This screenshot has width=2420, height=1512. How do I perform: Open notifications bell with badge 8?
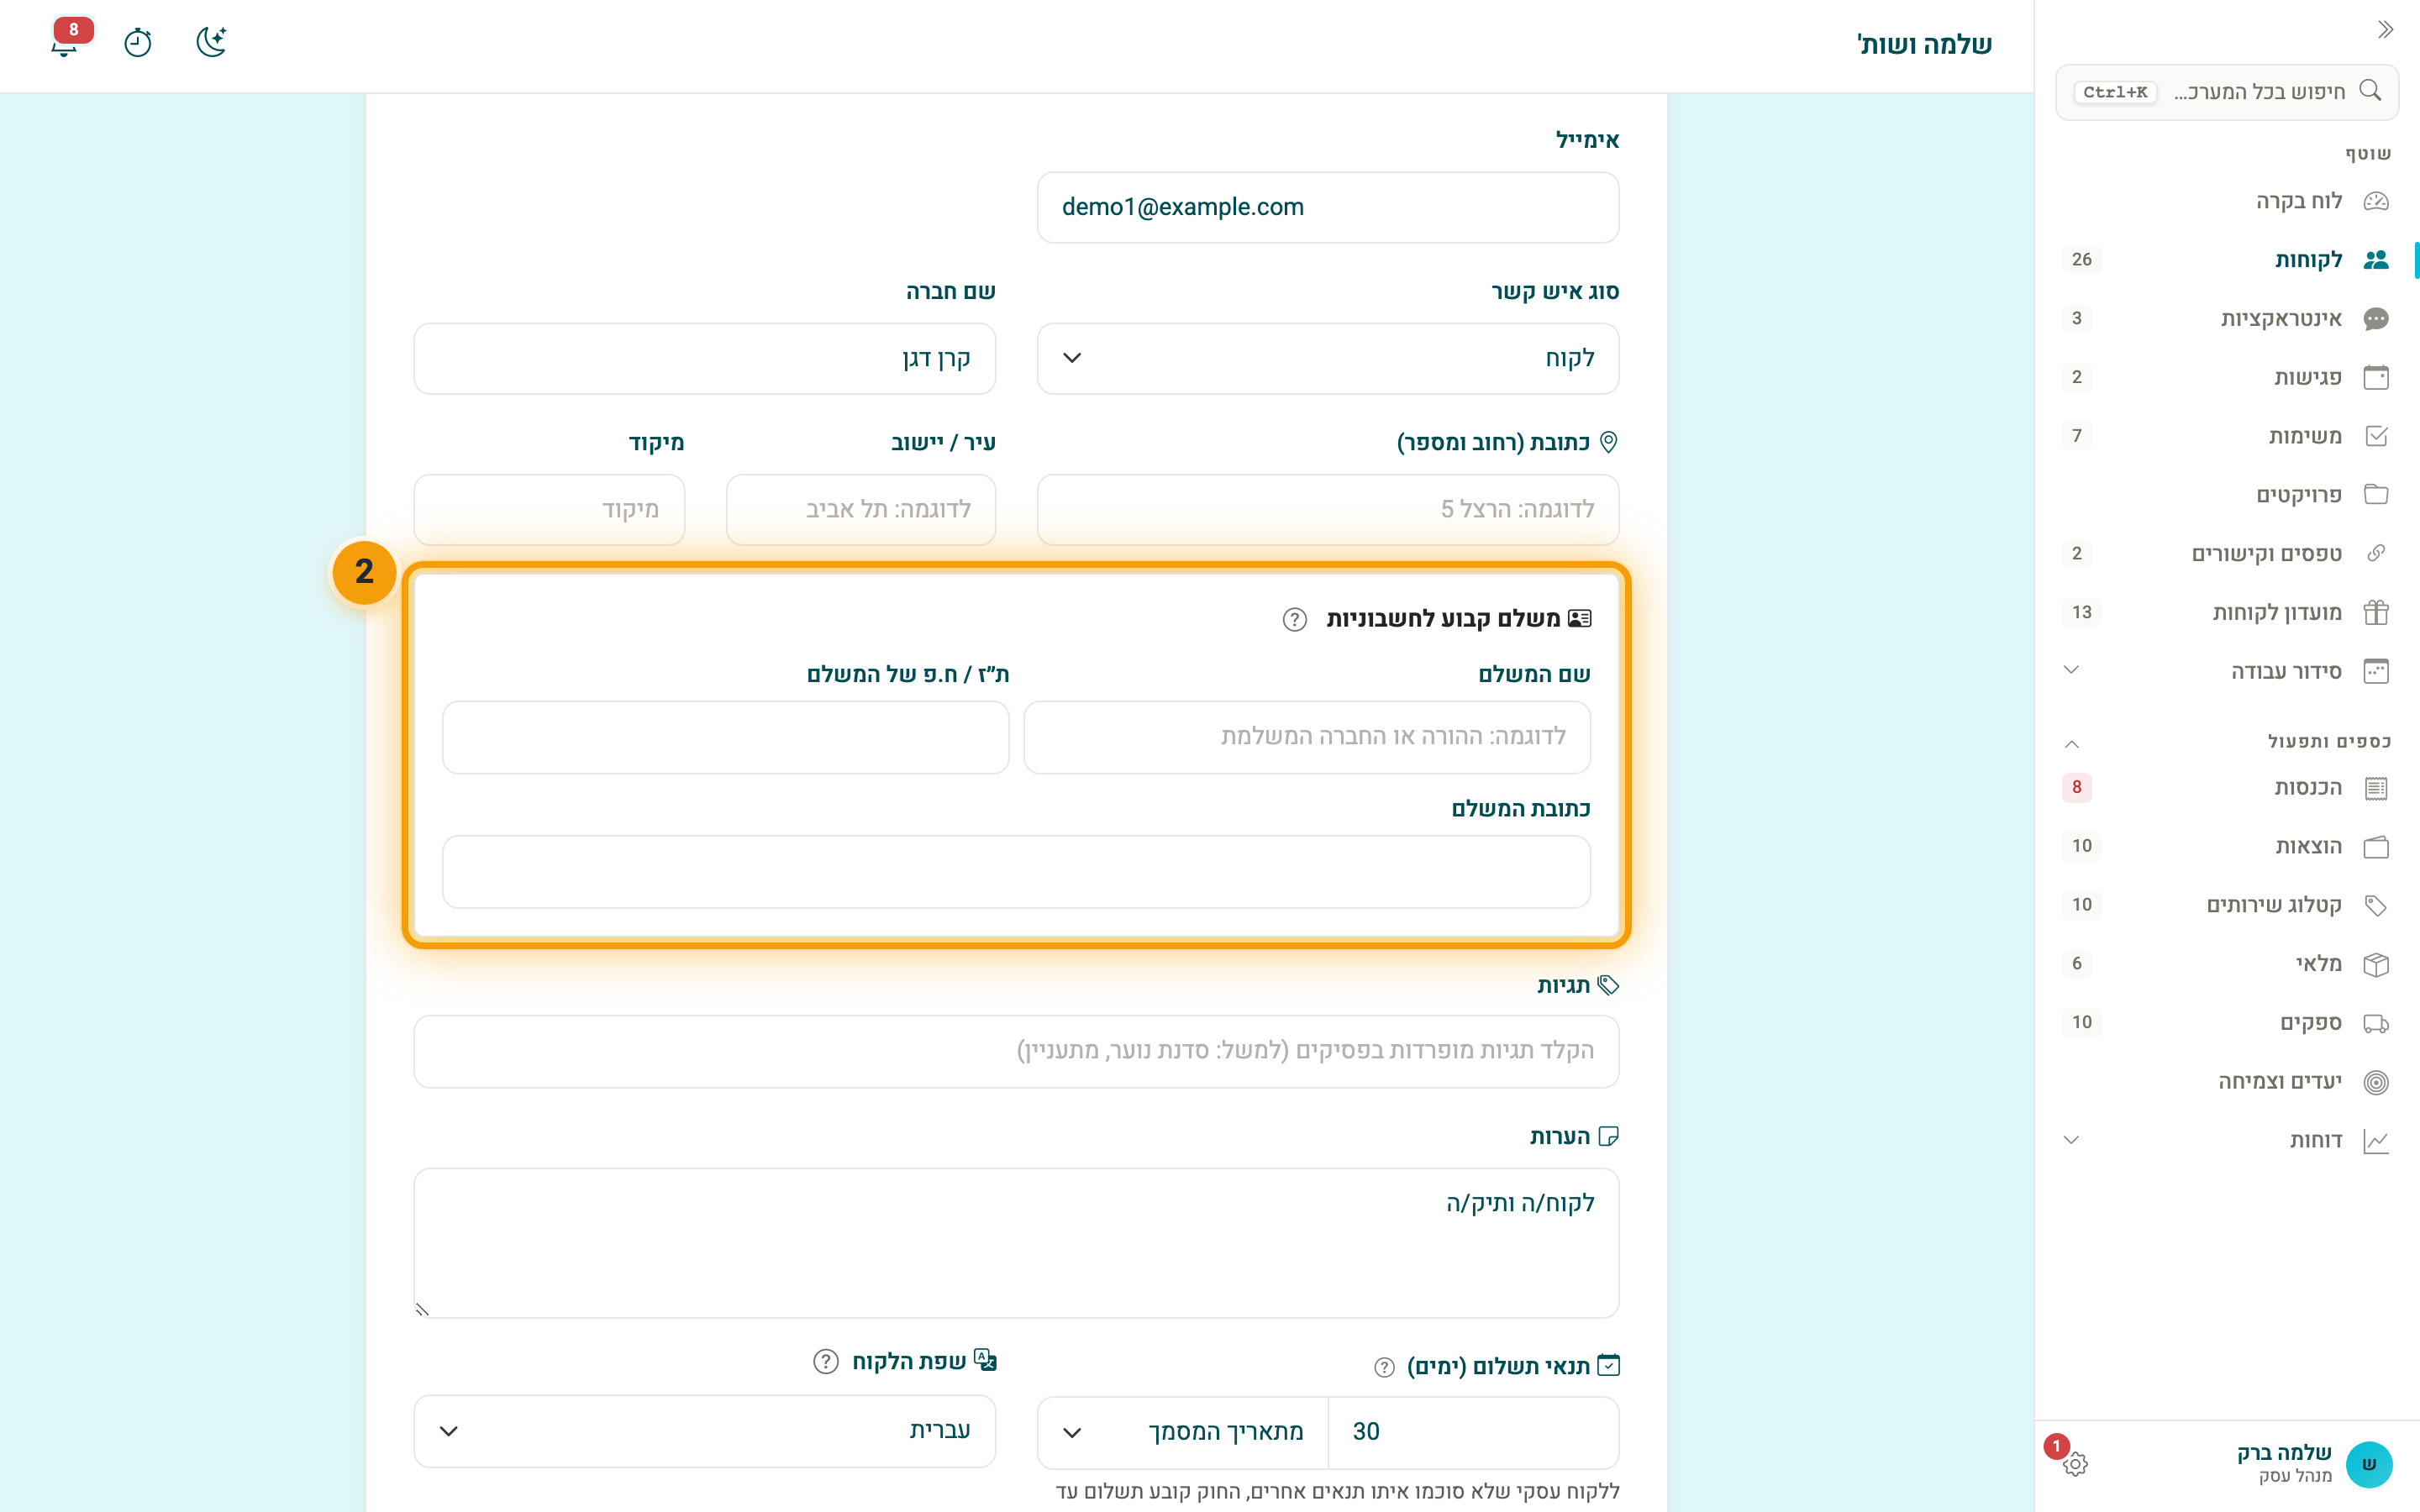point(66,40)
